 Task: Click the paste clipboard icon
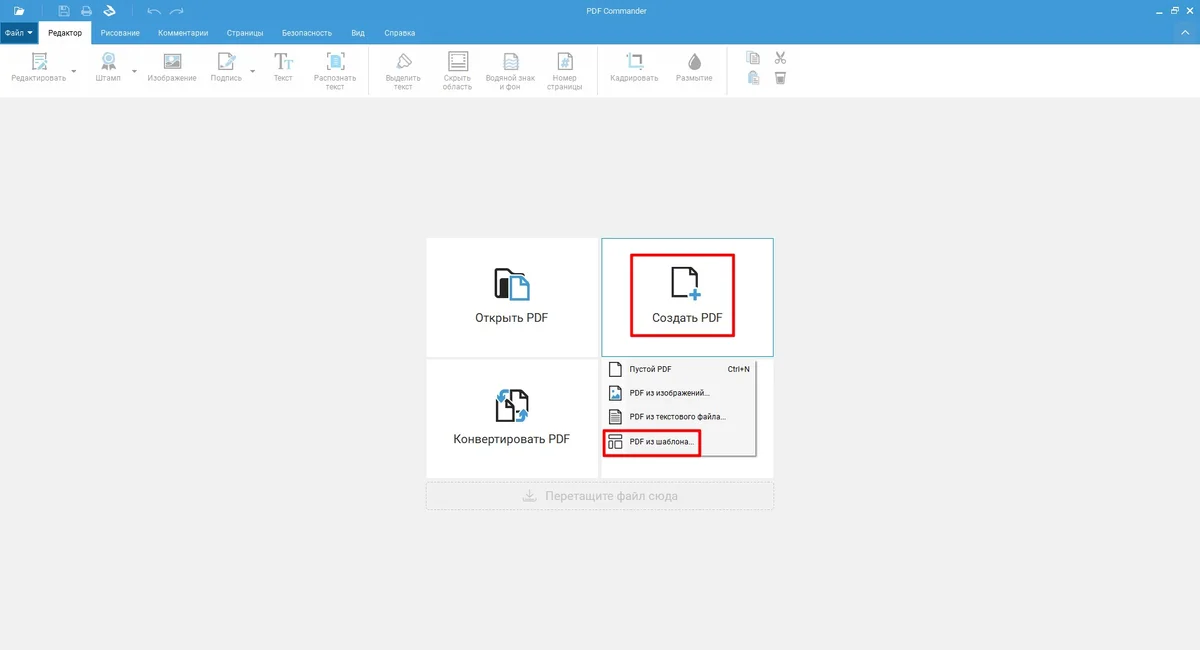tap(753, 78)
